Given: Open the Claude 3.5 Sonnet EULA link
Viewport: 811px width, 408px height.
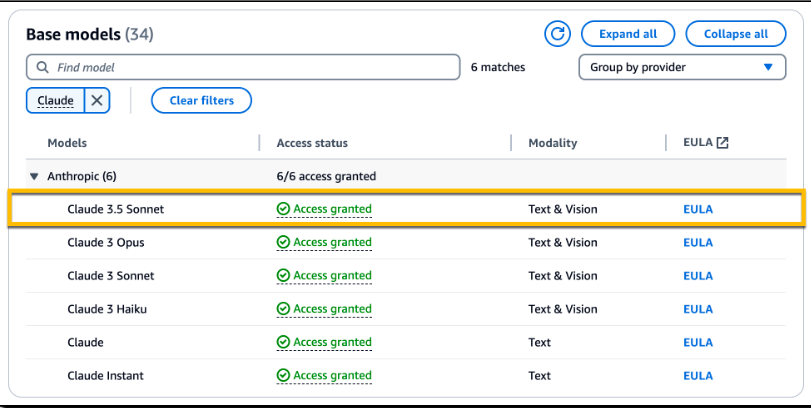Looking at the screenshot, I should click(698, 209).
